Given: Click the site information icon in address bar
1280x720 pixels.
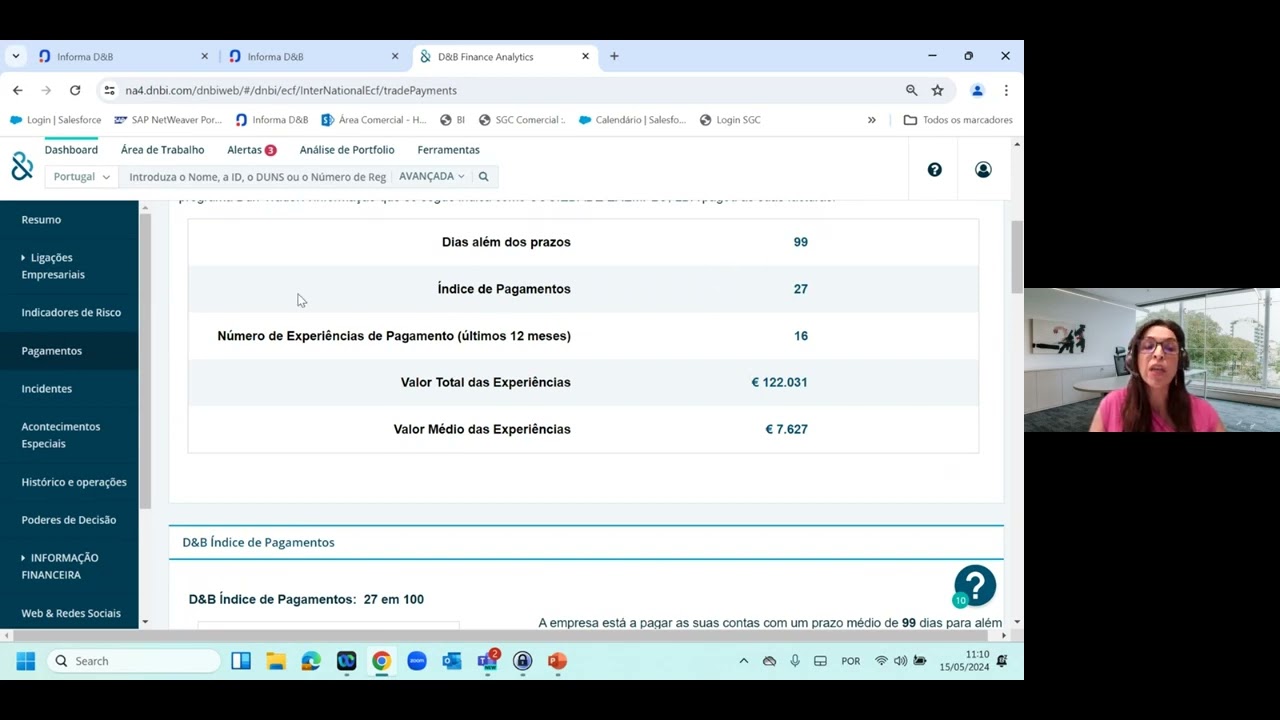Looking at the screenshot, I should coord(109,90).
